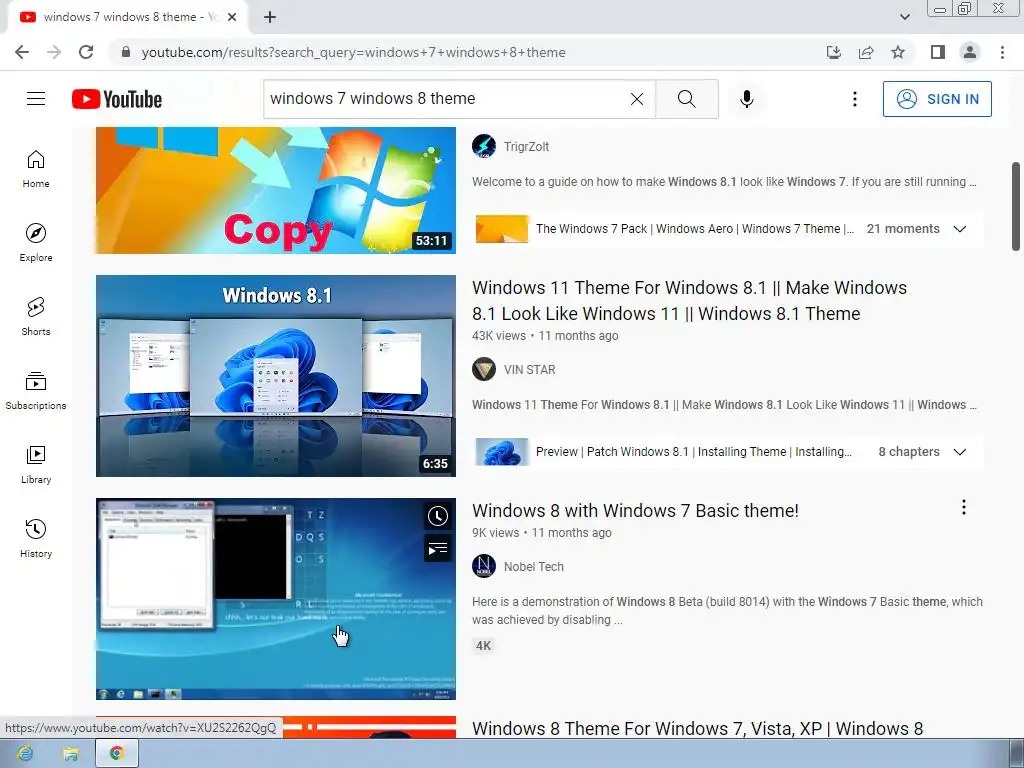Image resolution: width=1024 pixels, height=768 pixels.
Task: Go to Home in sidebar
Action: click(36, 169)
